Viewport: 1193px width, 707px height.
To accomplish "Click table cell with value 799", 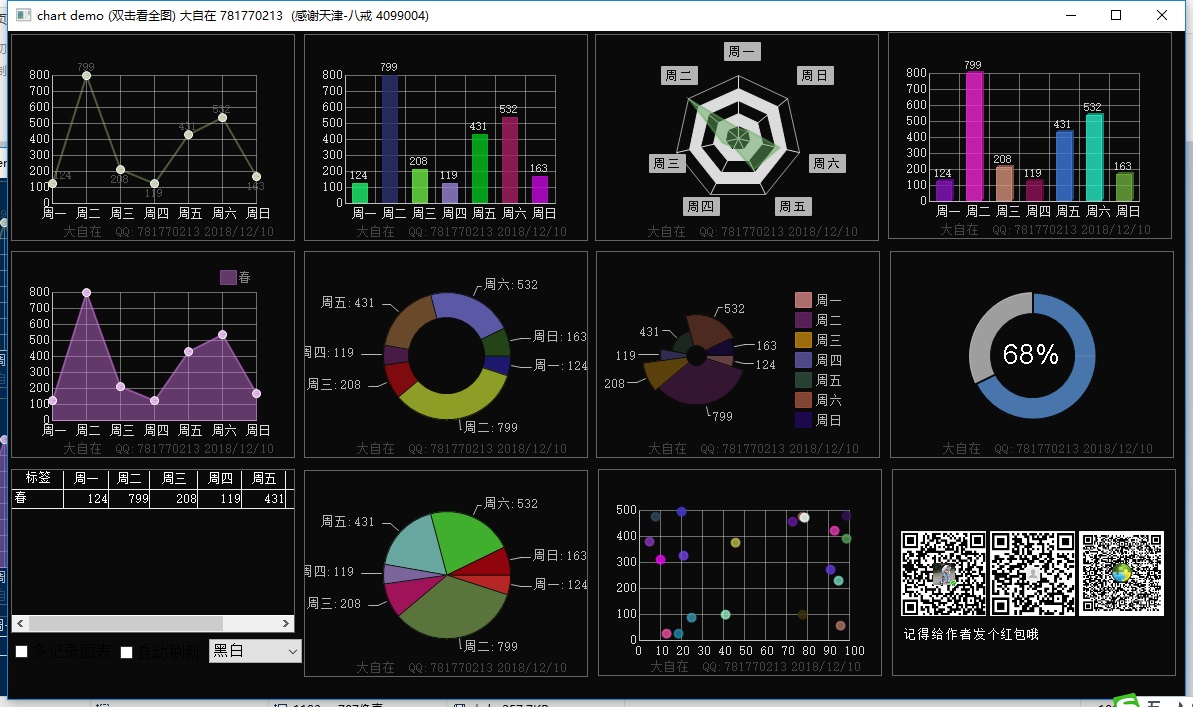I will (129, 498).
